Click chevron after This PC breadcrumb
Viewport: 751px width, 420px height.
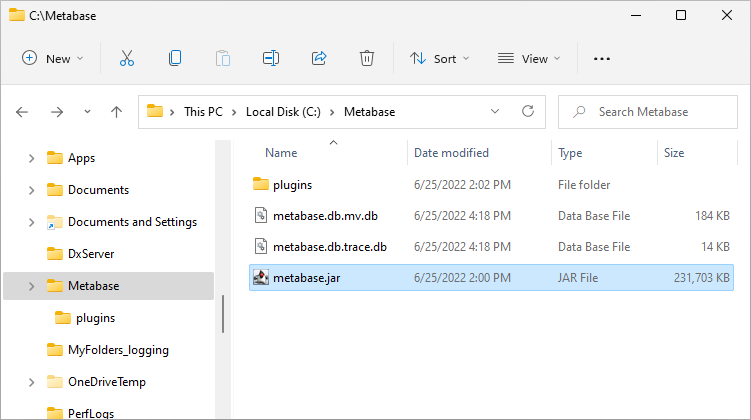pos(234,113)
